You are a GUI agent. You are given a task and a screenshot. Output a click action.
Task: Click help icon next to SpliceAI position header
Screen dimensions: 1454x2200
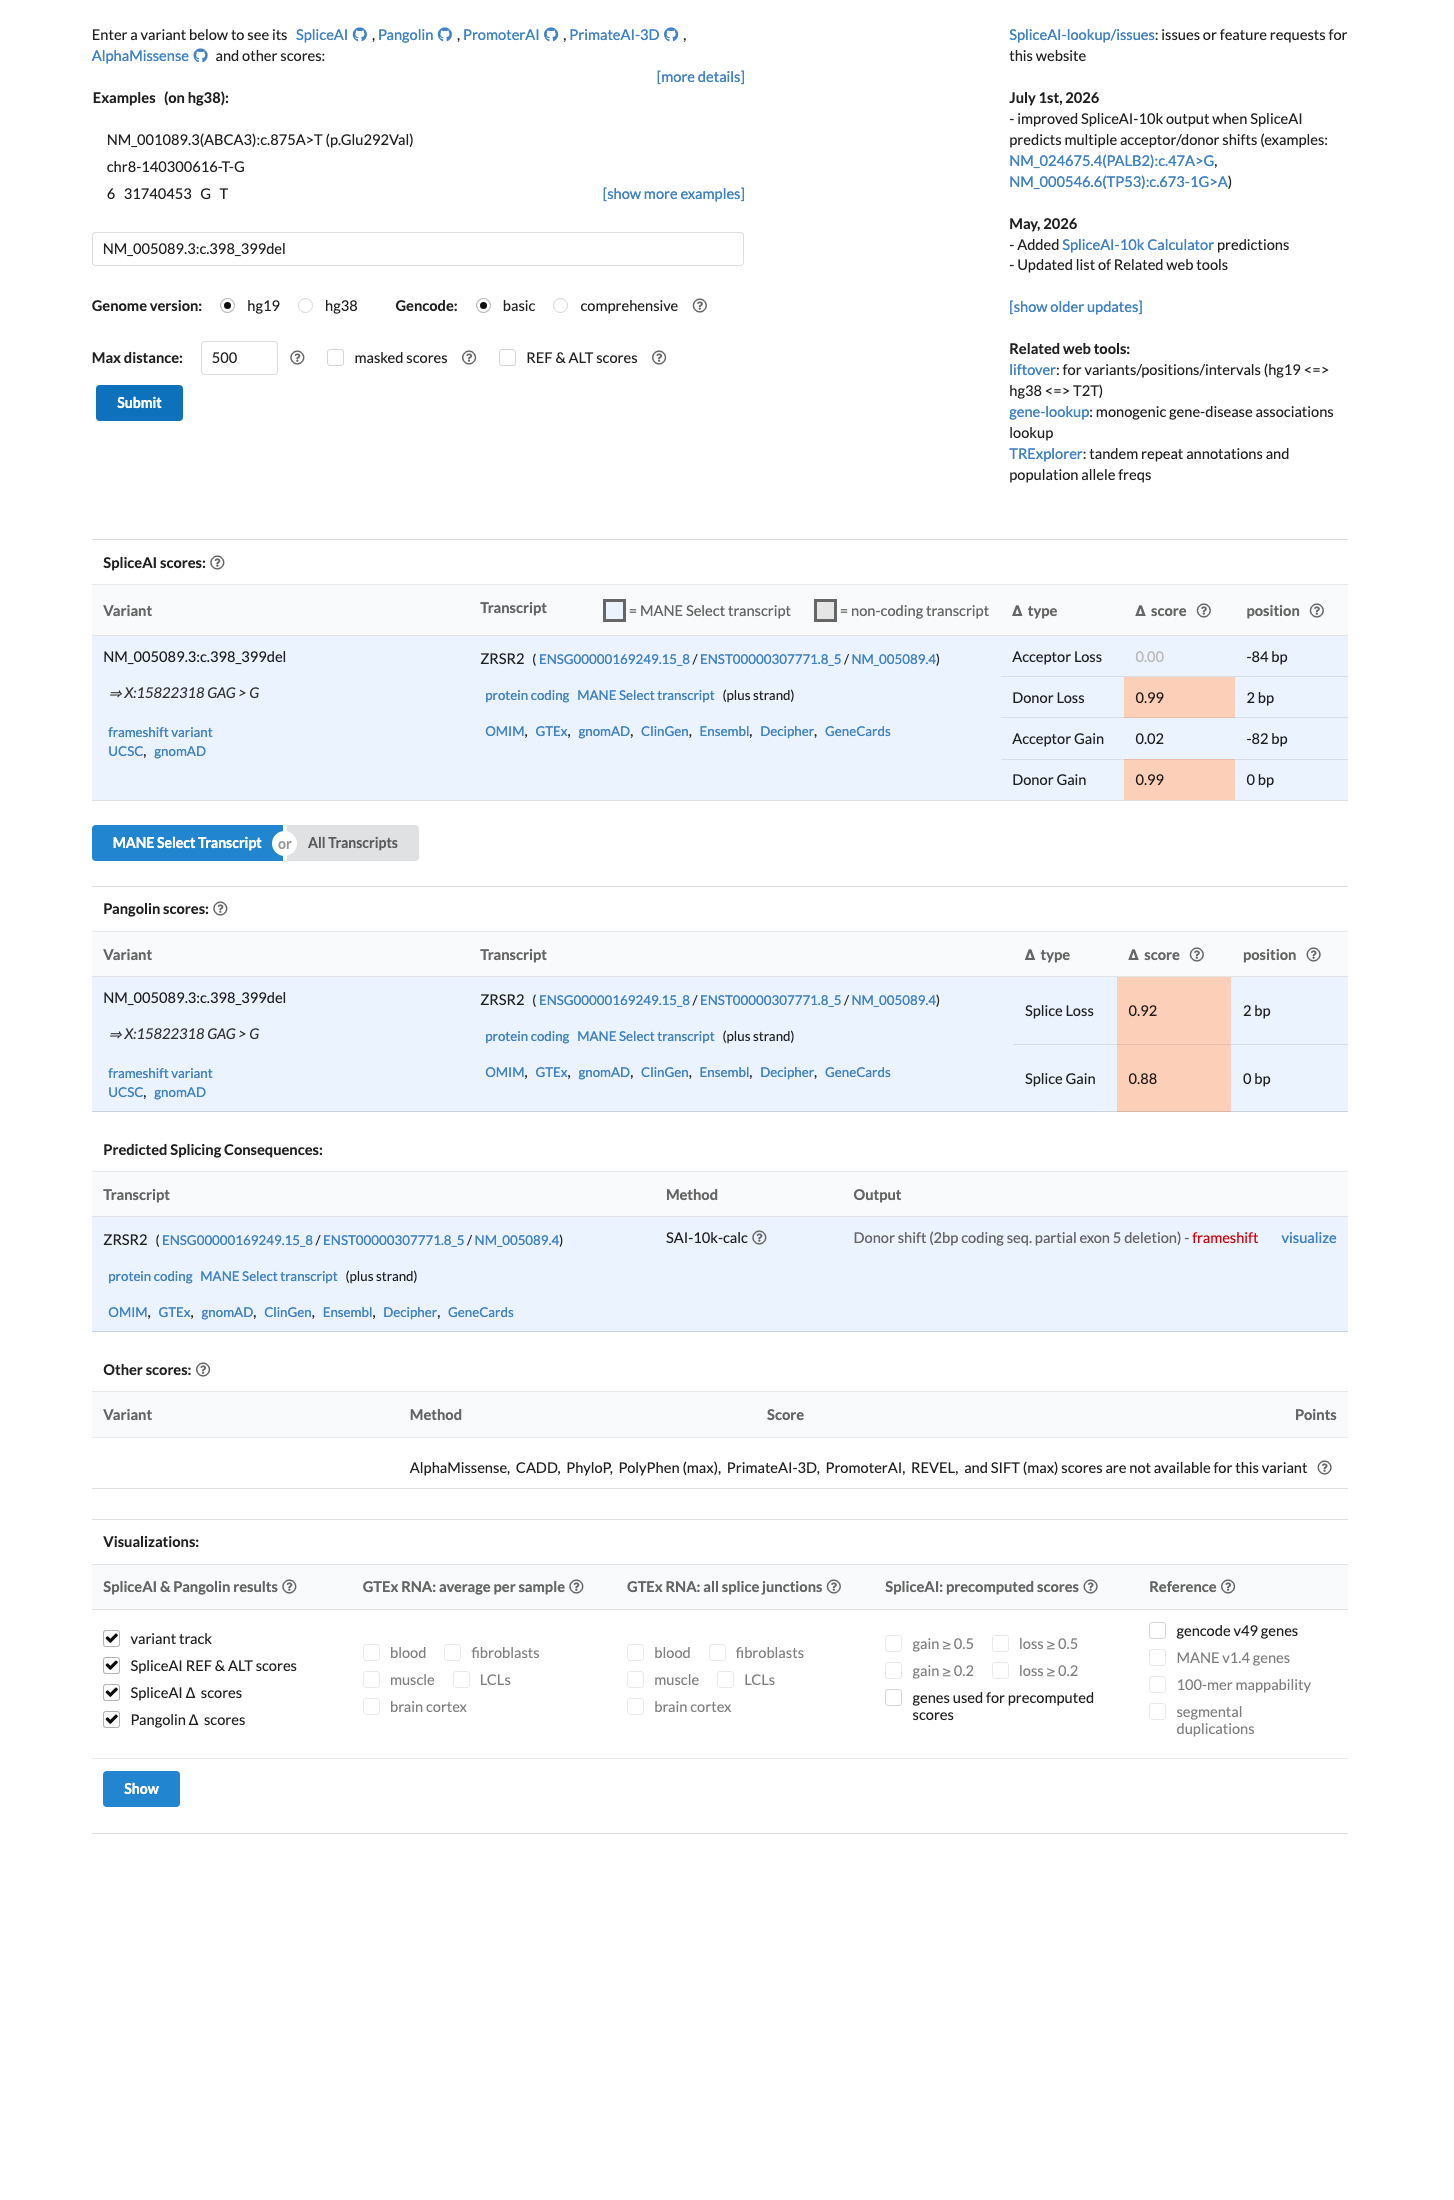point(1317,611)
